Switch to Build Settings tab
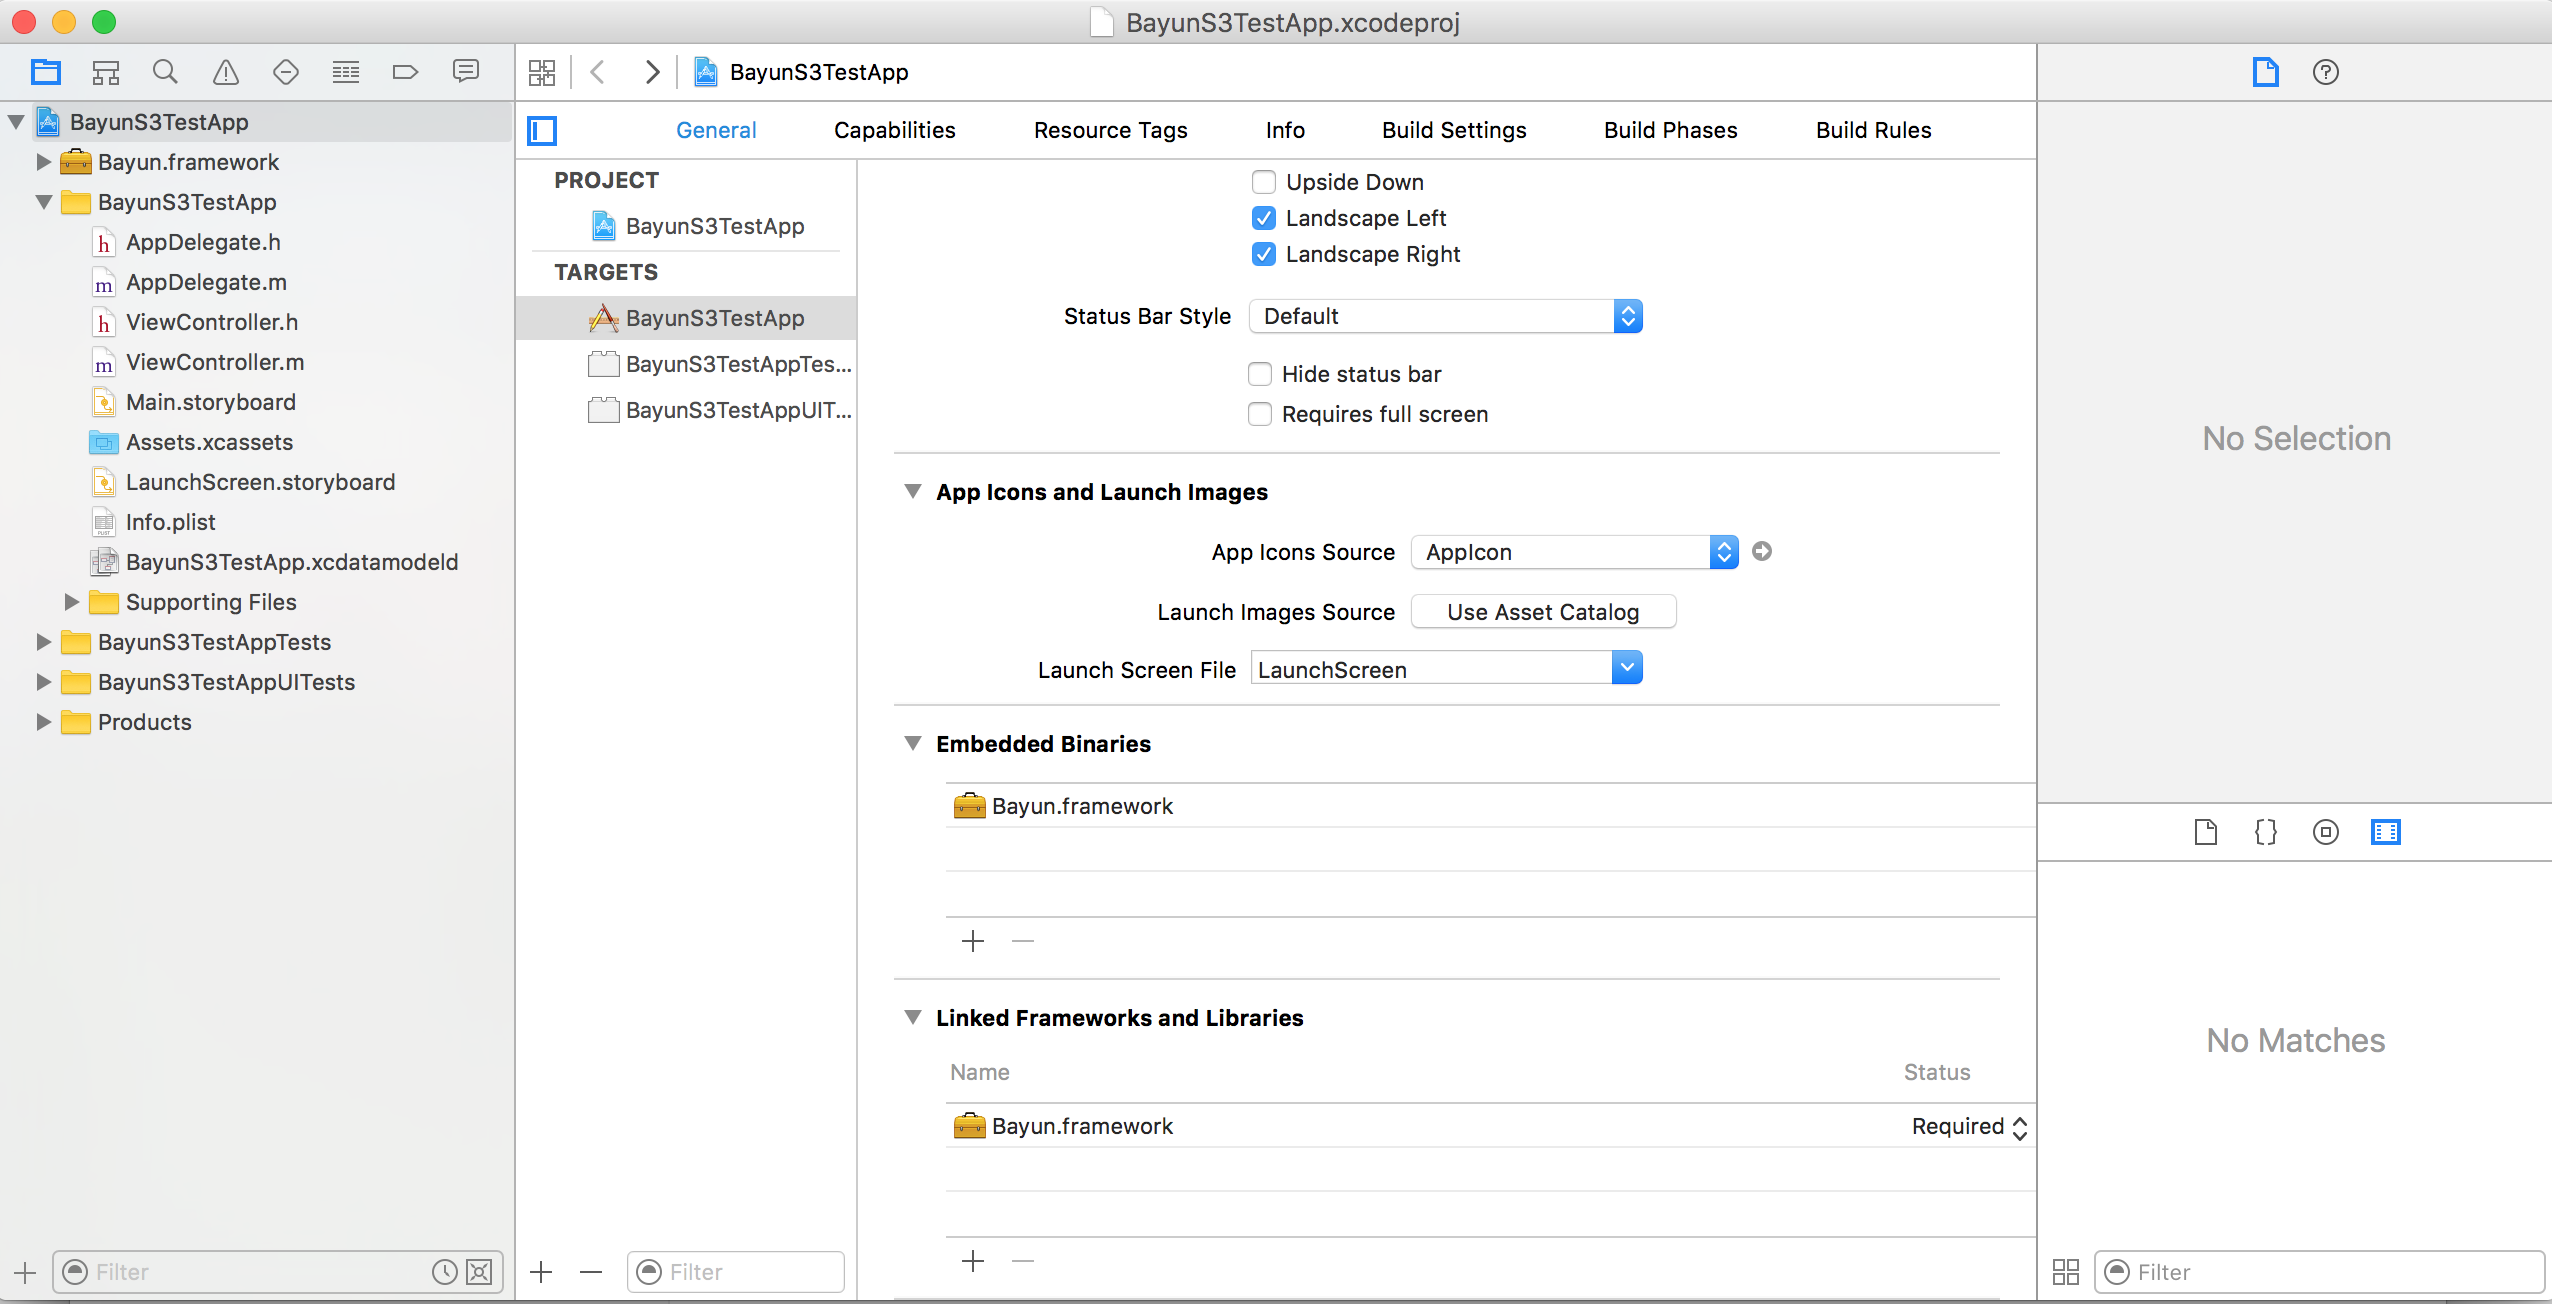Image resolution: width=2552 pixels, height=1304 pixels. tap(1454, 130)
